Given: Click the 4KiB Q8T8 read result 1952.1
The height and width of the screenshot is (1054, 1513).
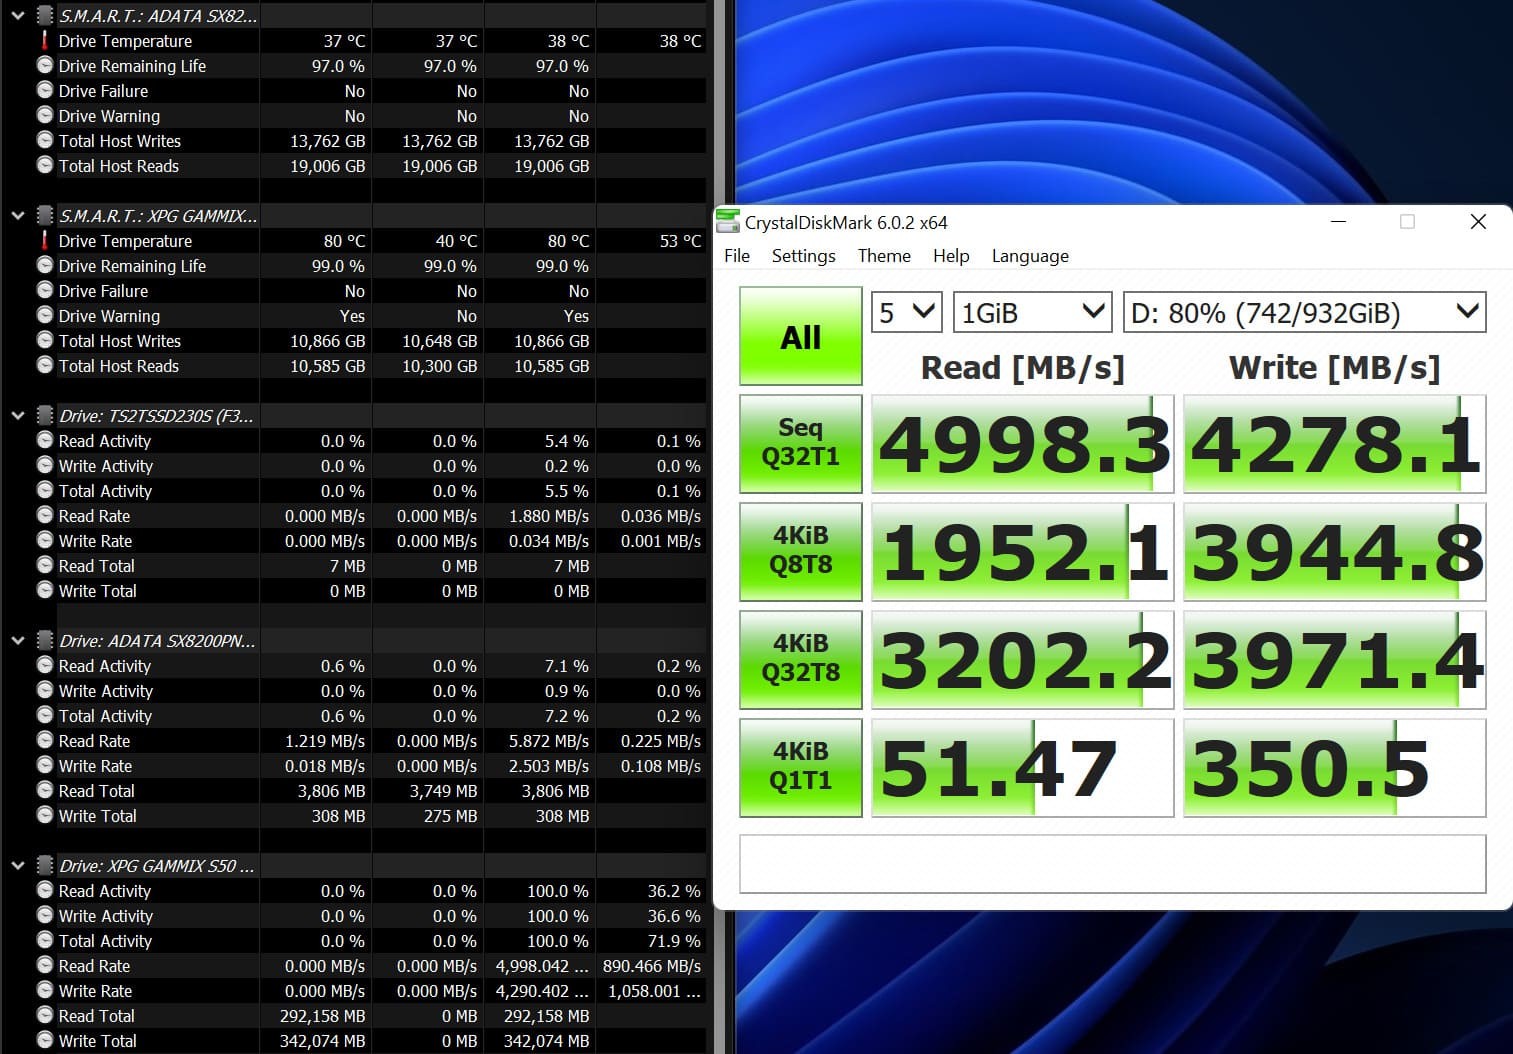Looking at the screenshot, I should point(1023,552).
